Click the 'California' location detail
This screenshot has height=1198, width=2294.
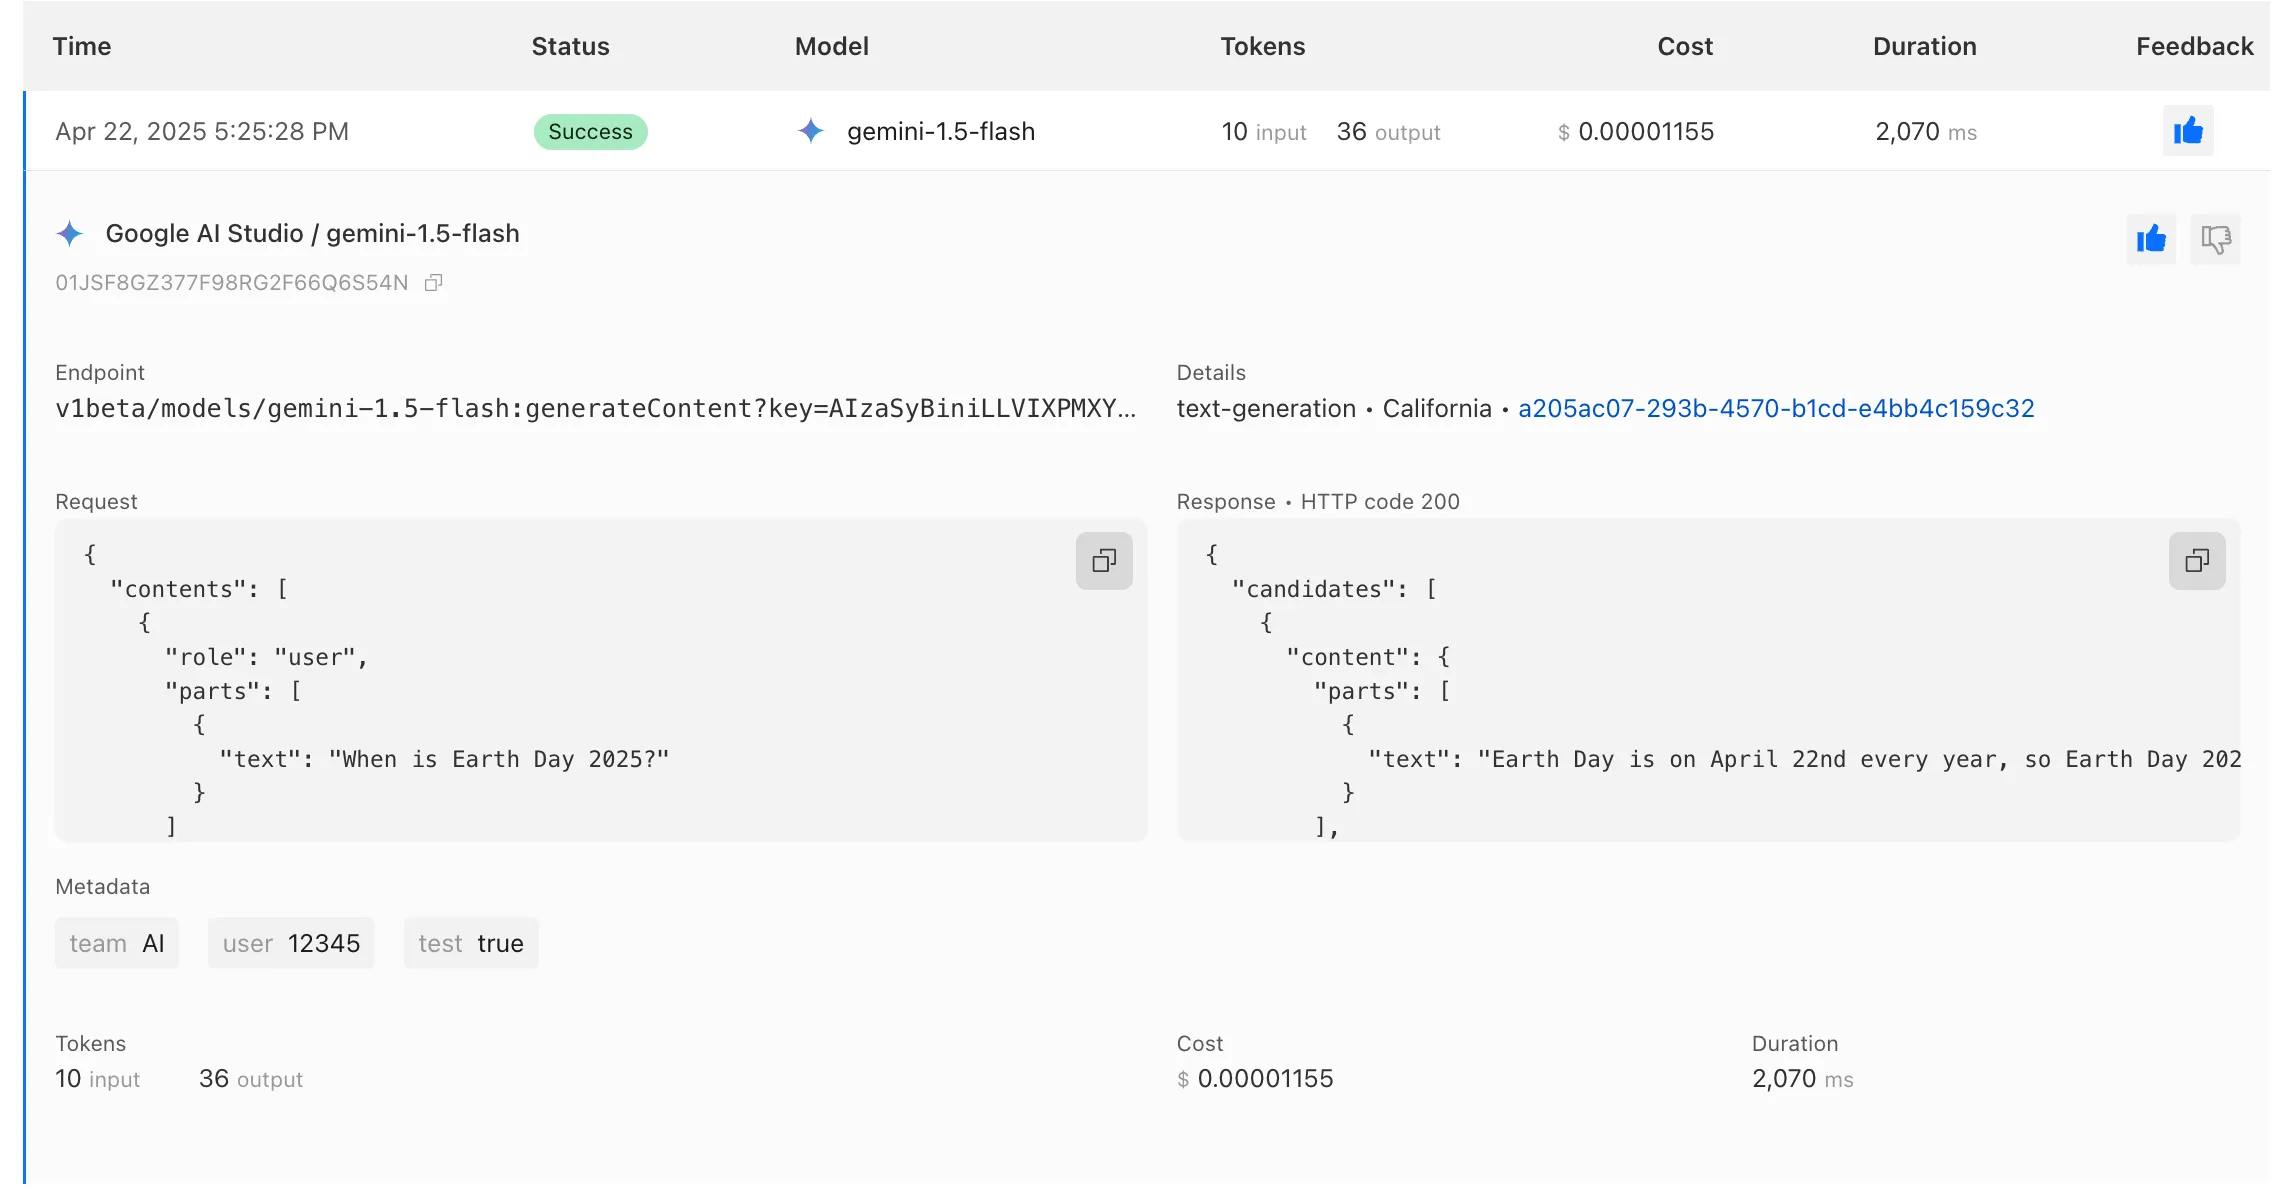pos(1437,408)
